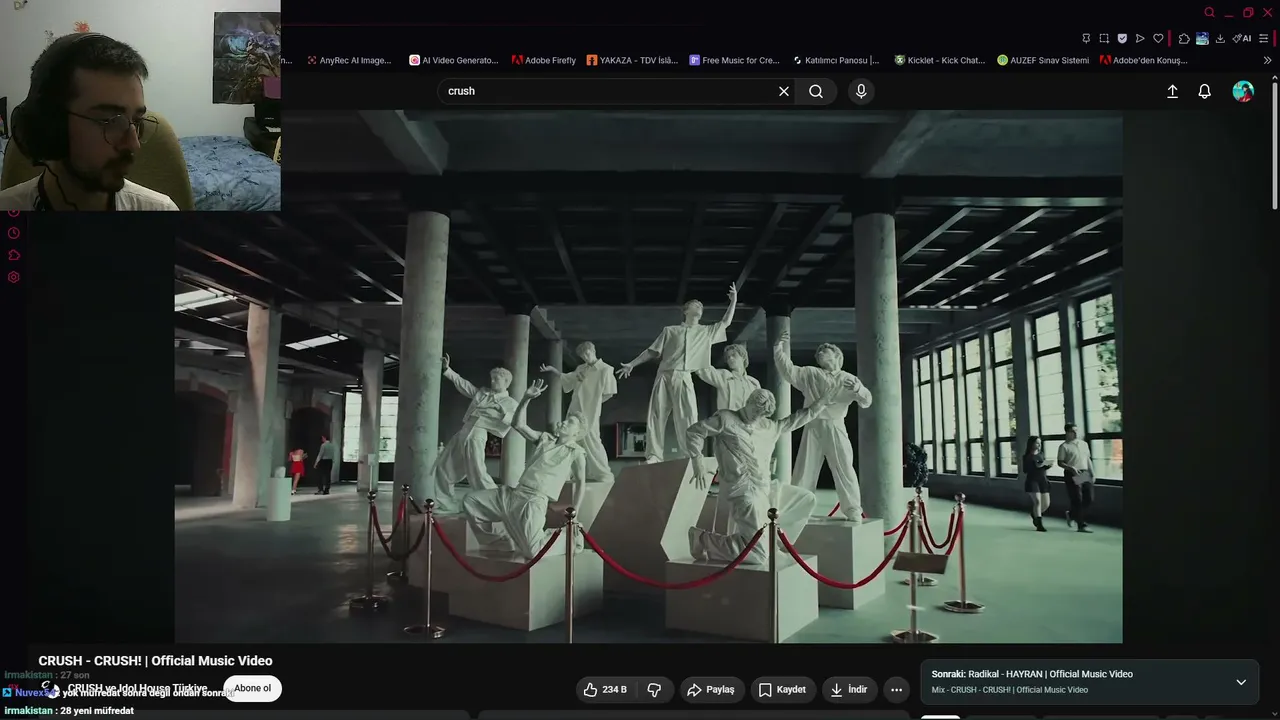This screenshot has width=1280, height=720.
Task: Open YouTube notifications bell
Action: 1204,91
